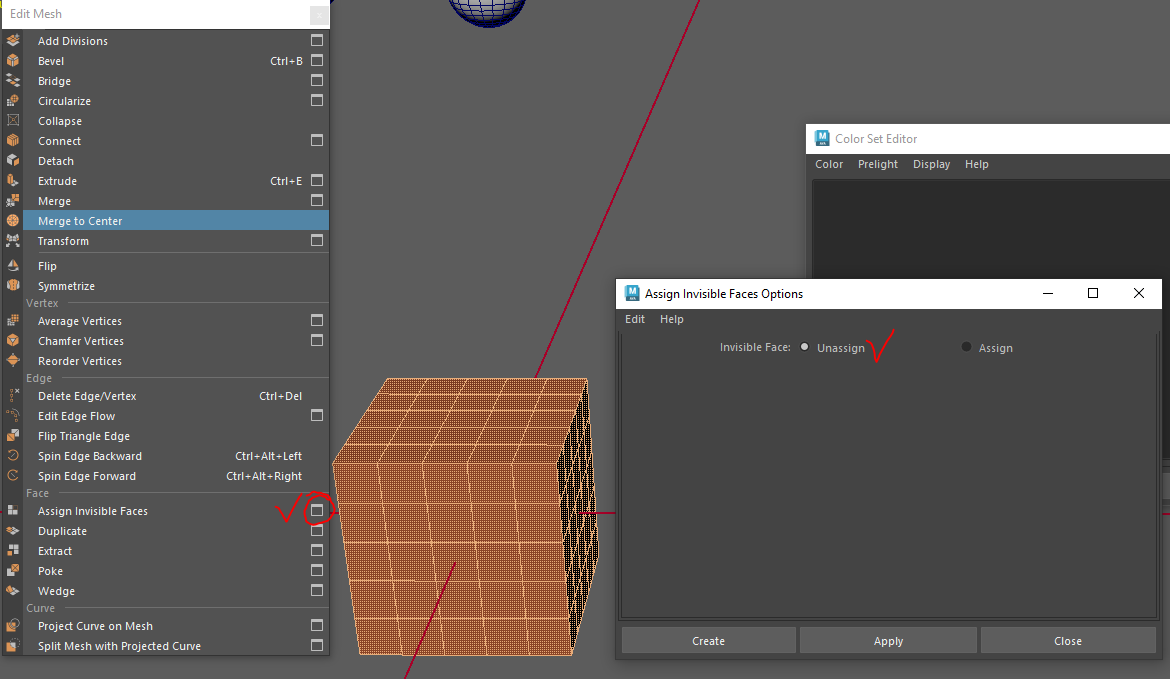Select the Unassign radio button
Viewport: 1170px width, 679px height.
click(805, 347)
